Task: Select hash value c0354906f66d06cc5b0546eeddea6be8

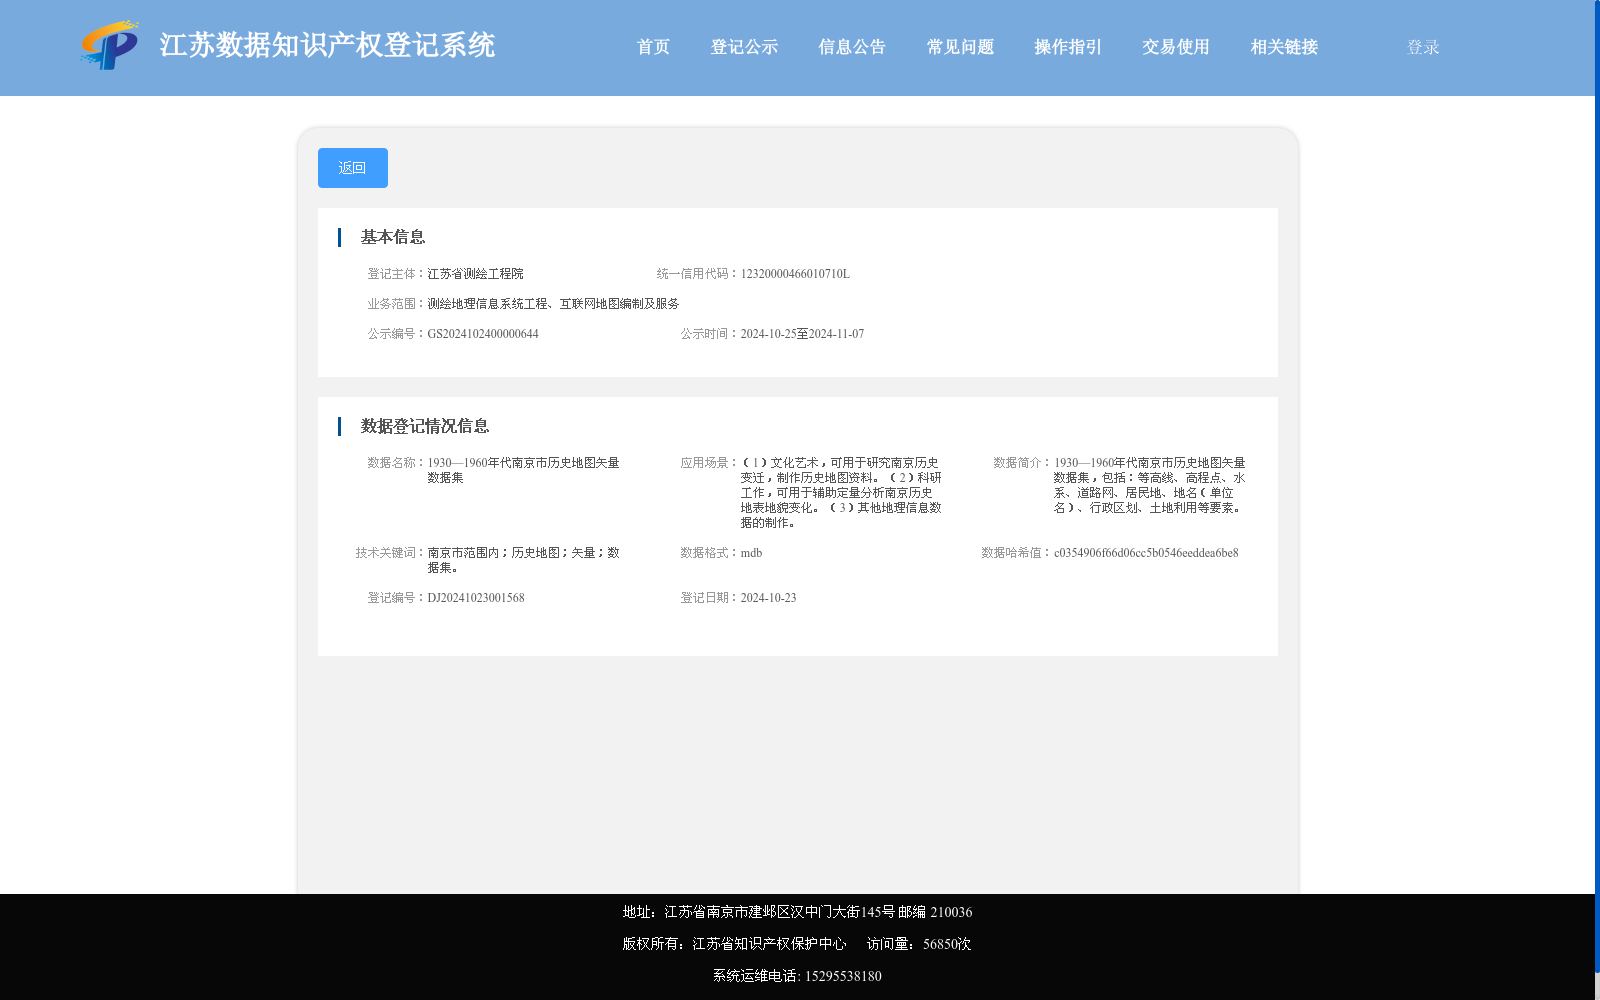Action: pyautogui.click(x=1146, y=553)
